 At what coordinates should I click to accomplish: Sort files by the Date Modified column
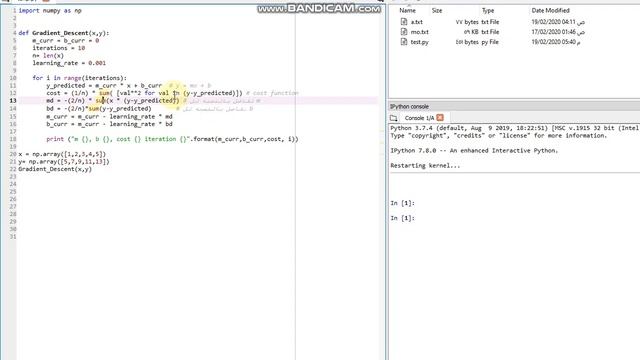point(550,11)
